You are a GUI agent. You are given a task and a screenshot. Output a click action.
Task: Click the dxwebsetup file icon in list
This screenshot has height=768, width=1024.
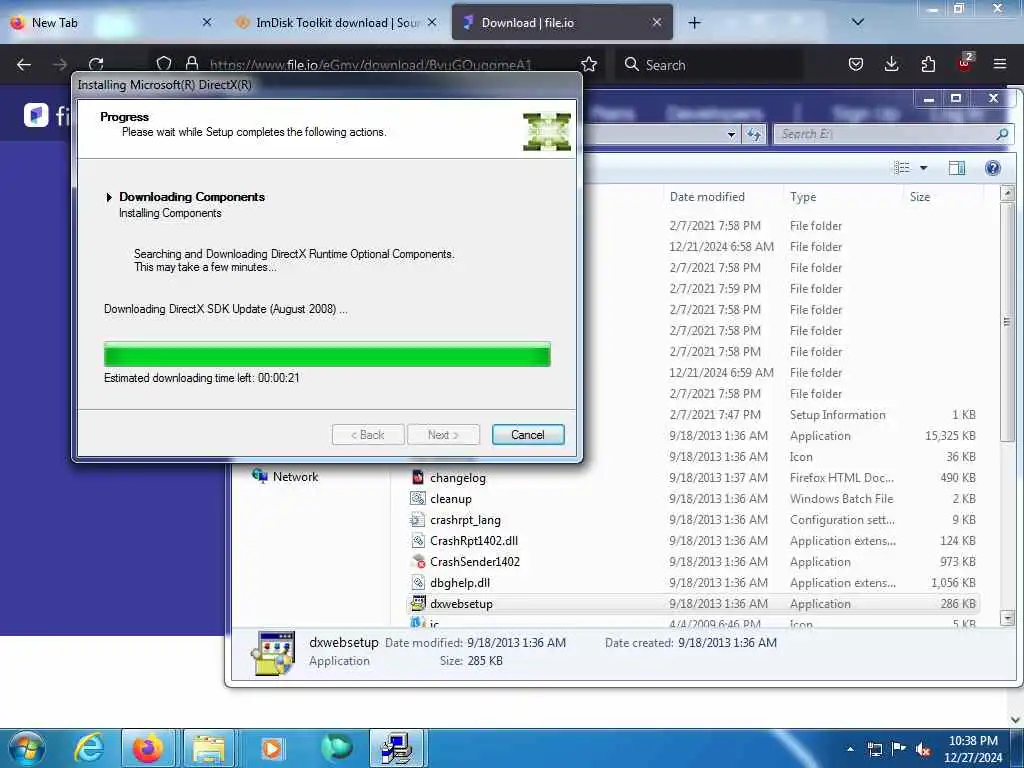[418, 603]
